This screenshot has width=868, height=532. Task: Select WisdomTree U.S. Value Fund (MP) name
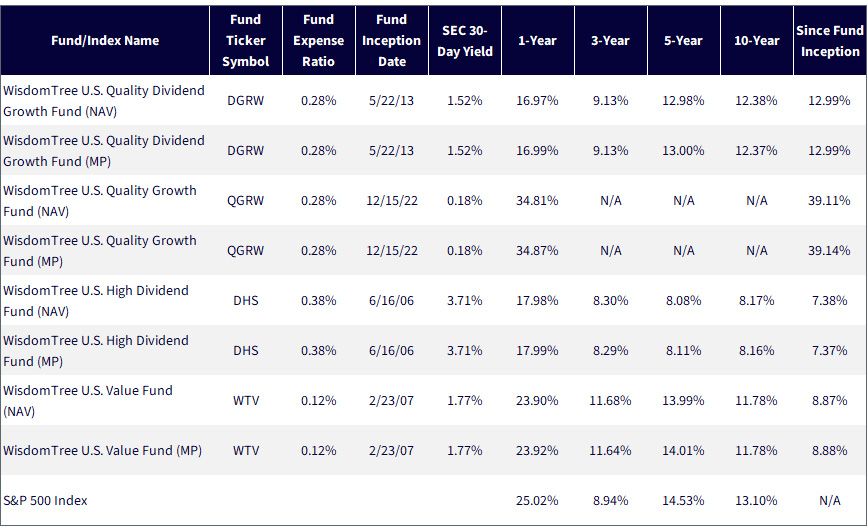coord(102,451)
